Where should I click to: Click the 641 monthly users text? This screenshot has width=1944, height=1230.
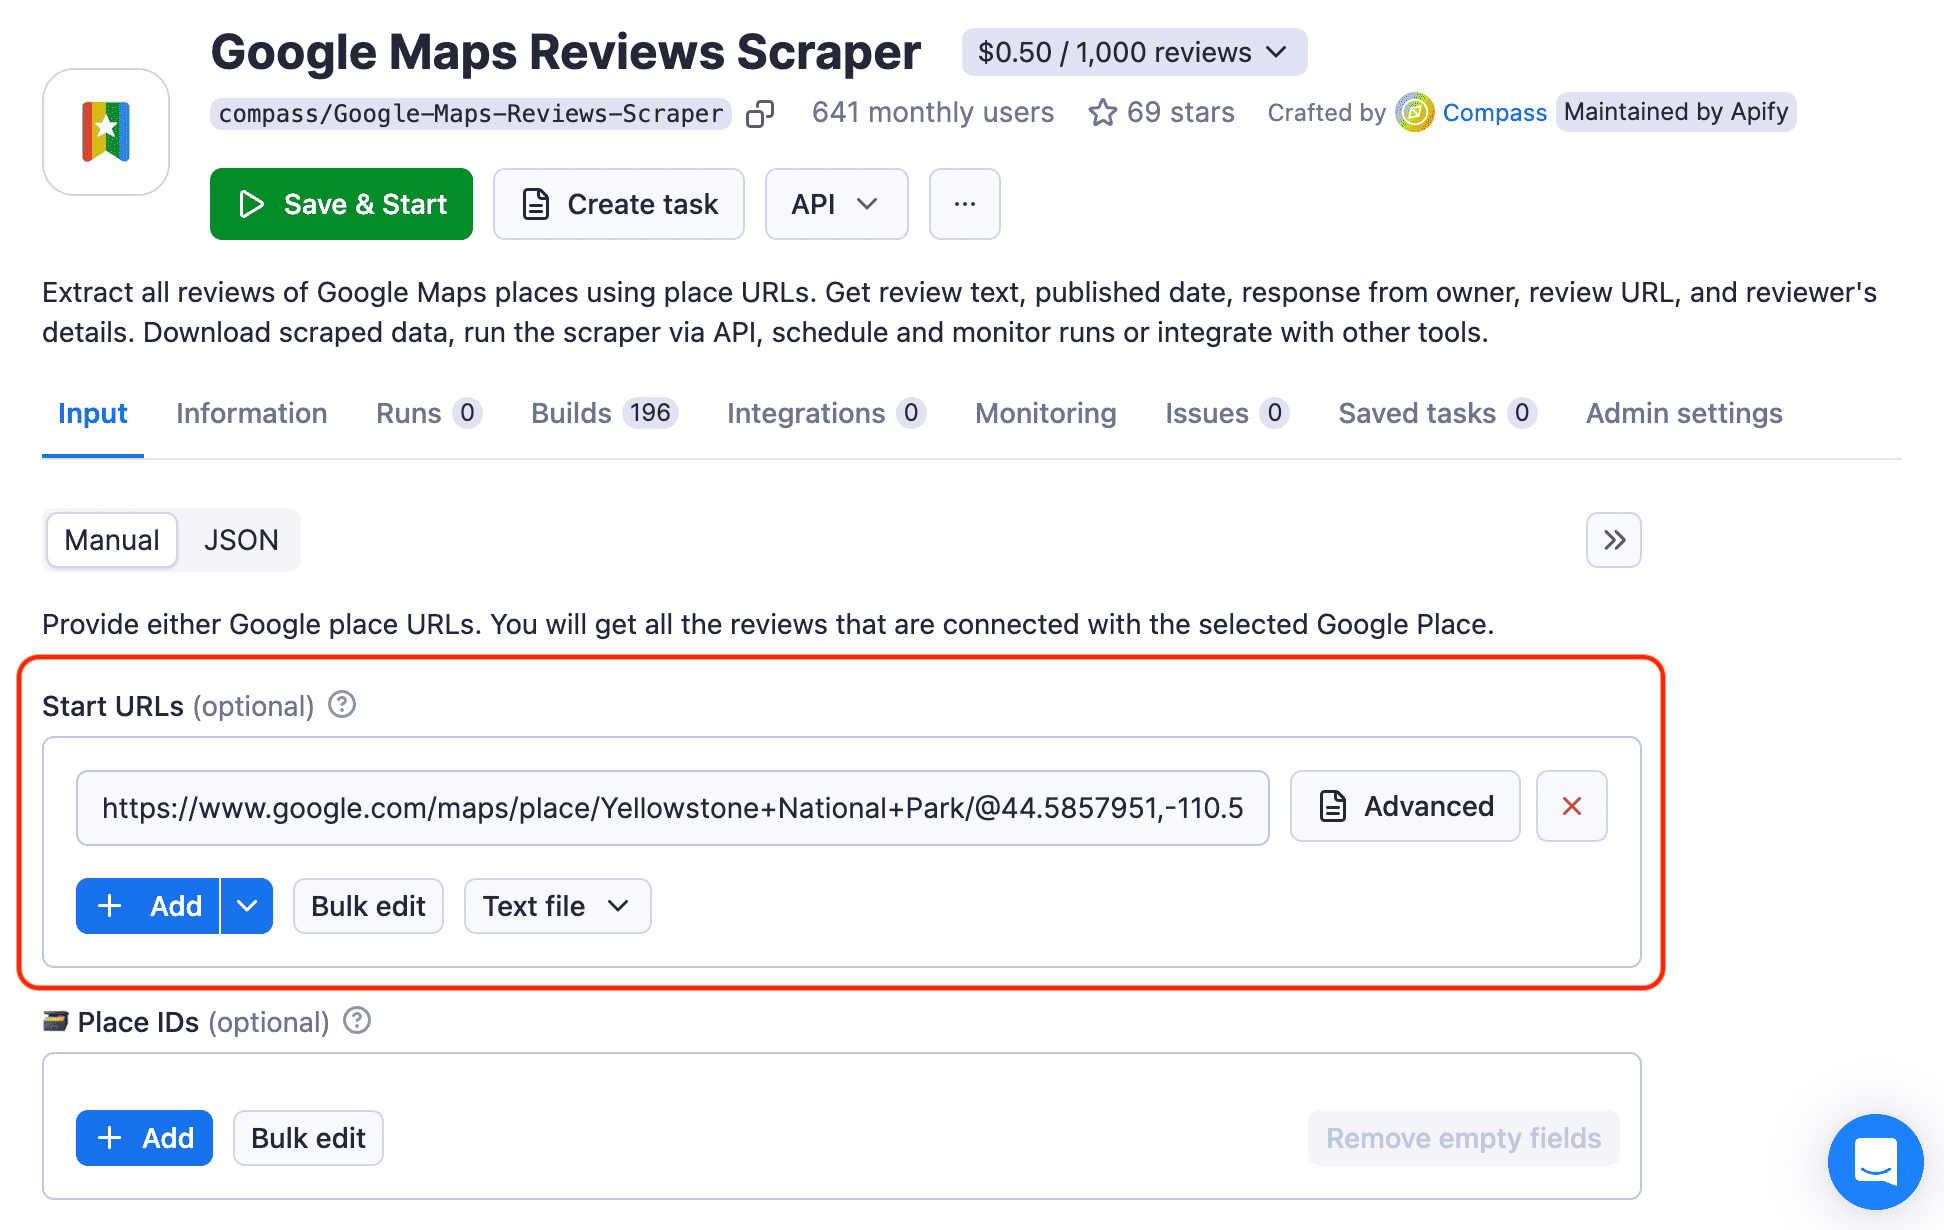click(932, 112)
